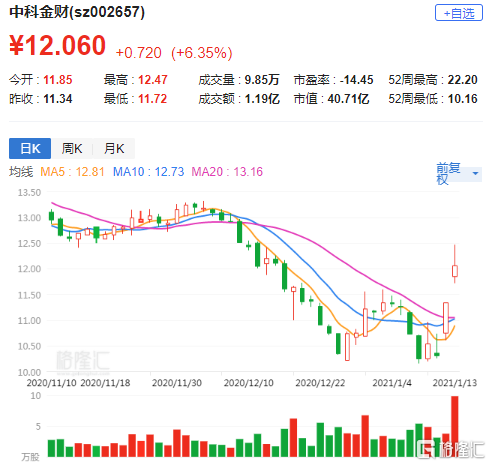This screenshot has width=491, height=466.
Task: Click the 13.50 price axis label
Action: tap(29, 193)
